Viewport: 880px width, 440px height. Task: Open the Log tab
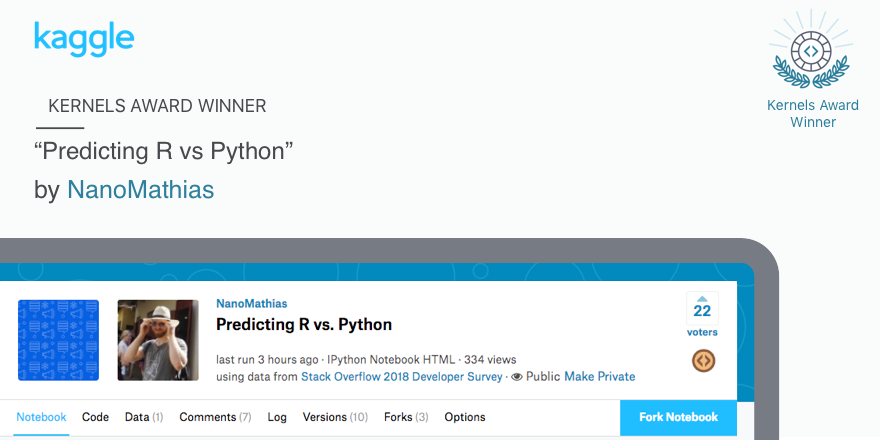277,417
